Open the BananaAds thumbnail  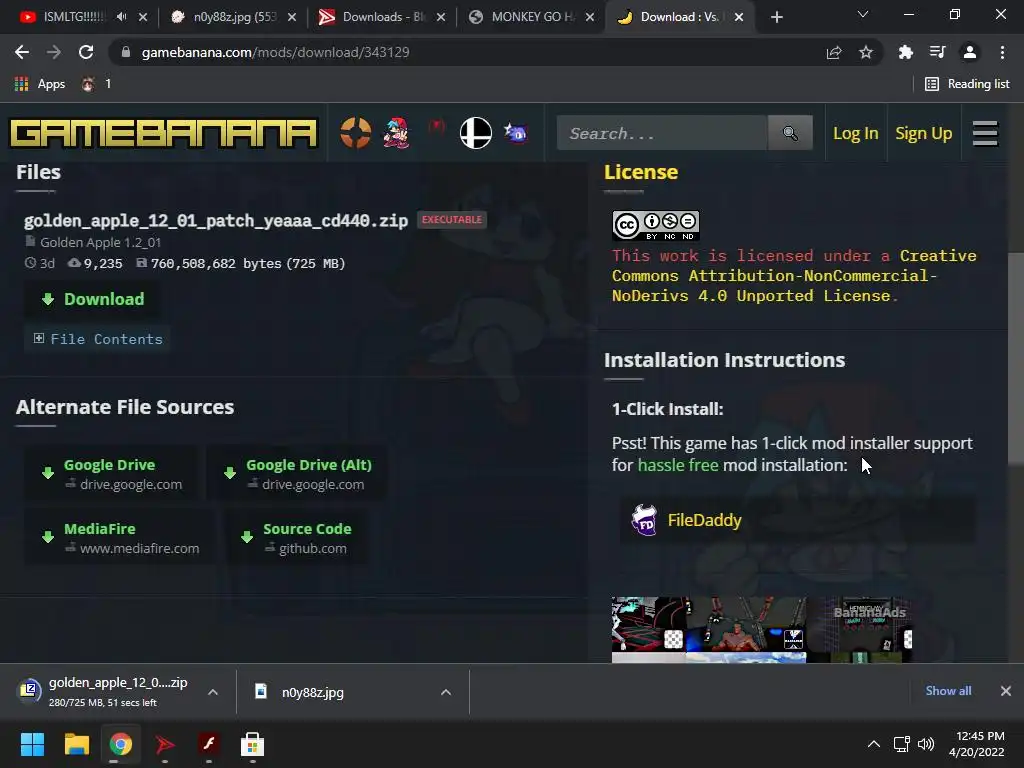761,629
